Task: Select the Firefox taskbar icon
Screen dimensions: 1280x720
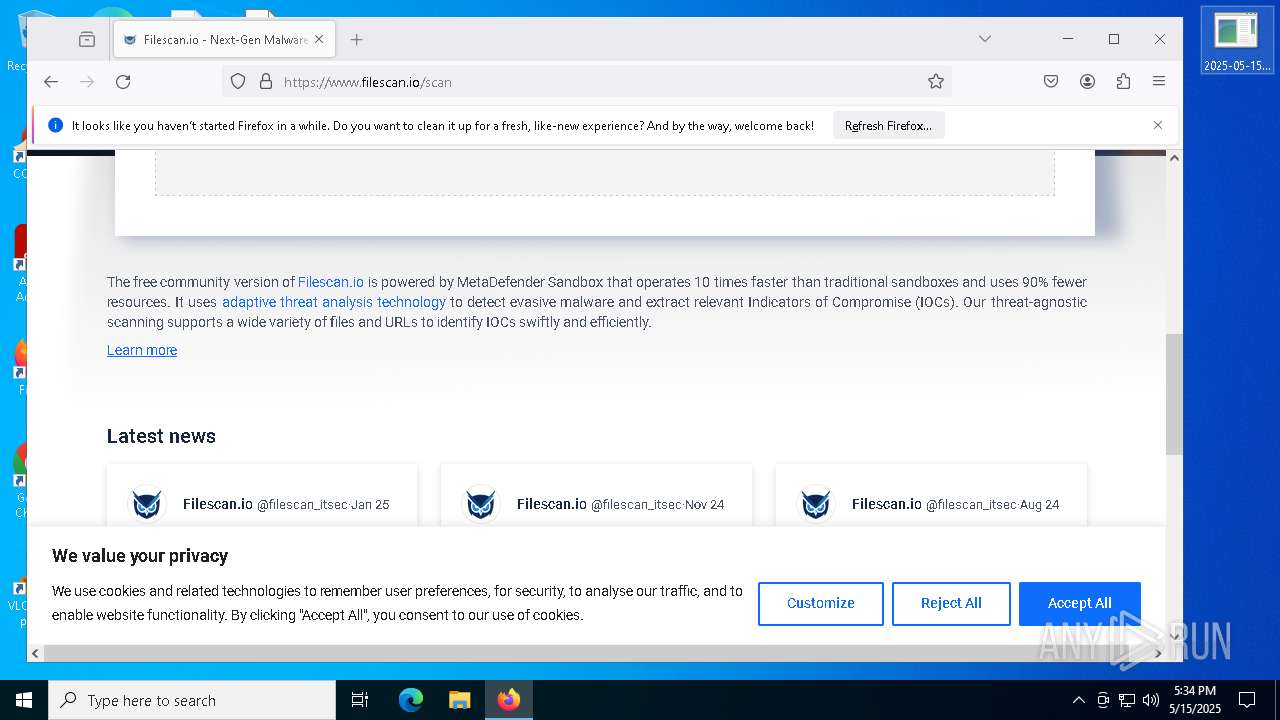Action: tap(509, 700)
